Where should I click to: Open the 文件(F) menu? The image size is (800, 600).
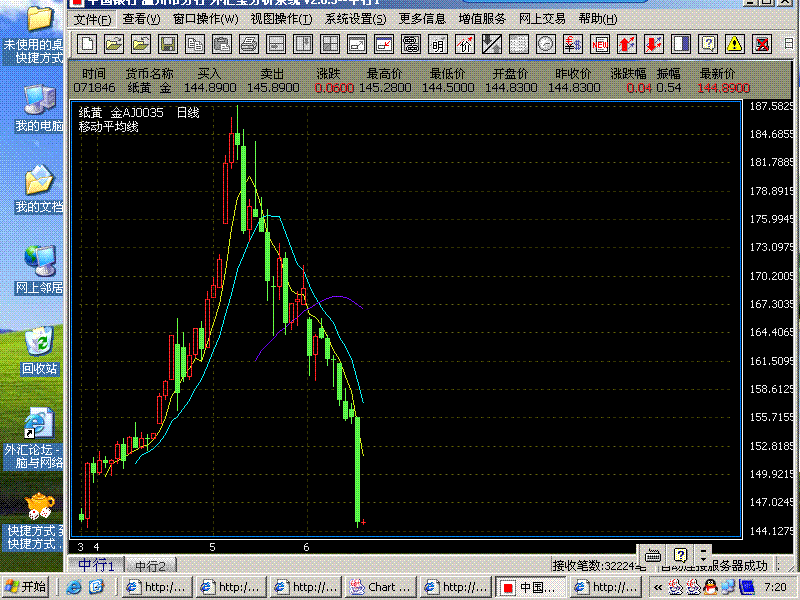coord(92,19)
